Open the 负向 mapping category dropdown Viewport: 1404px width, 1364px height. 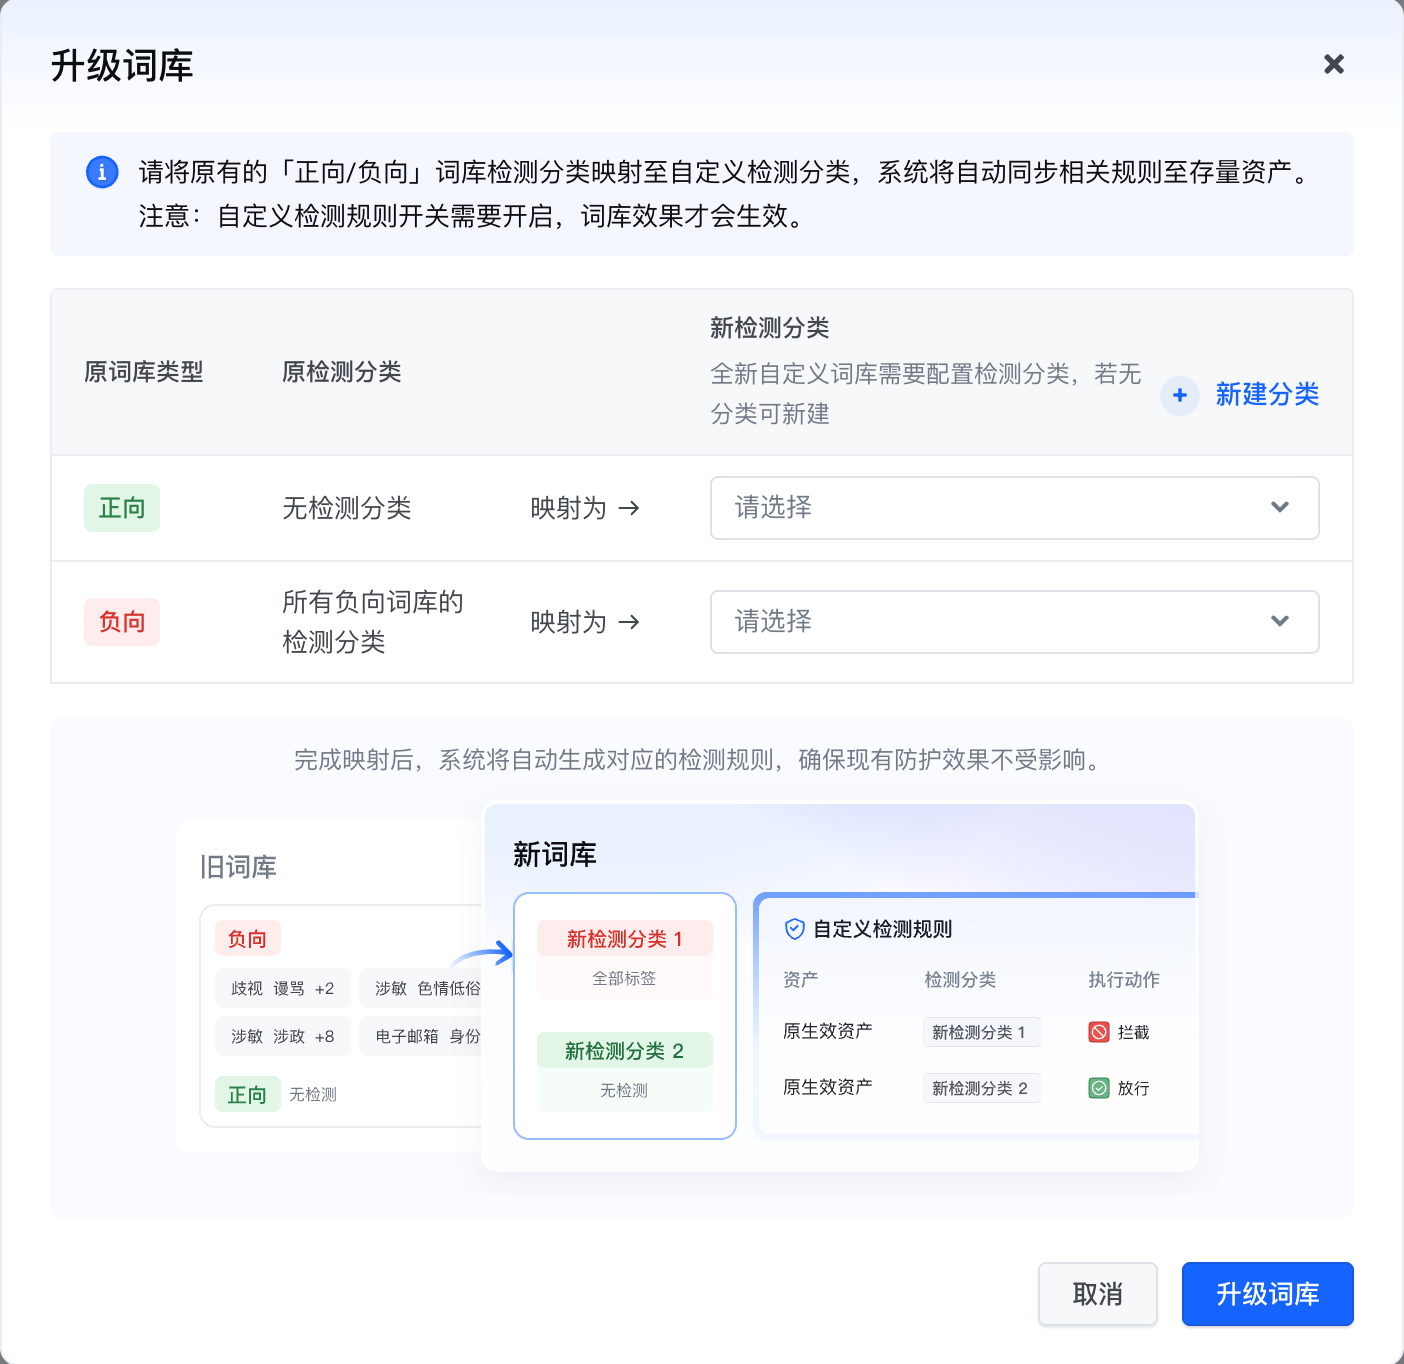point(1014,622)
